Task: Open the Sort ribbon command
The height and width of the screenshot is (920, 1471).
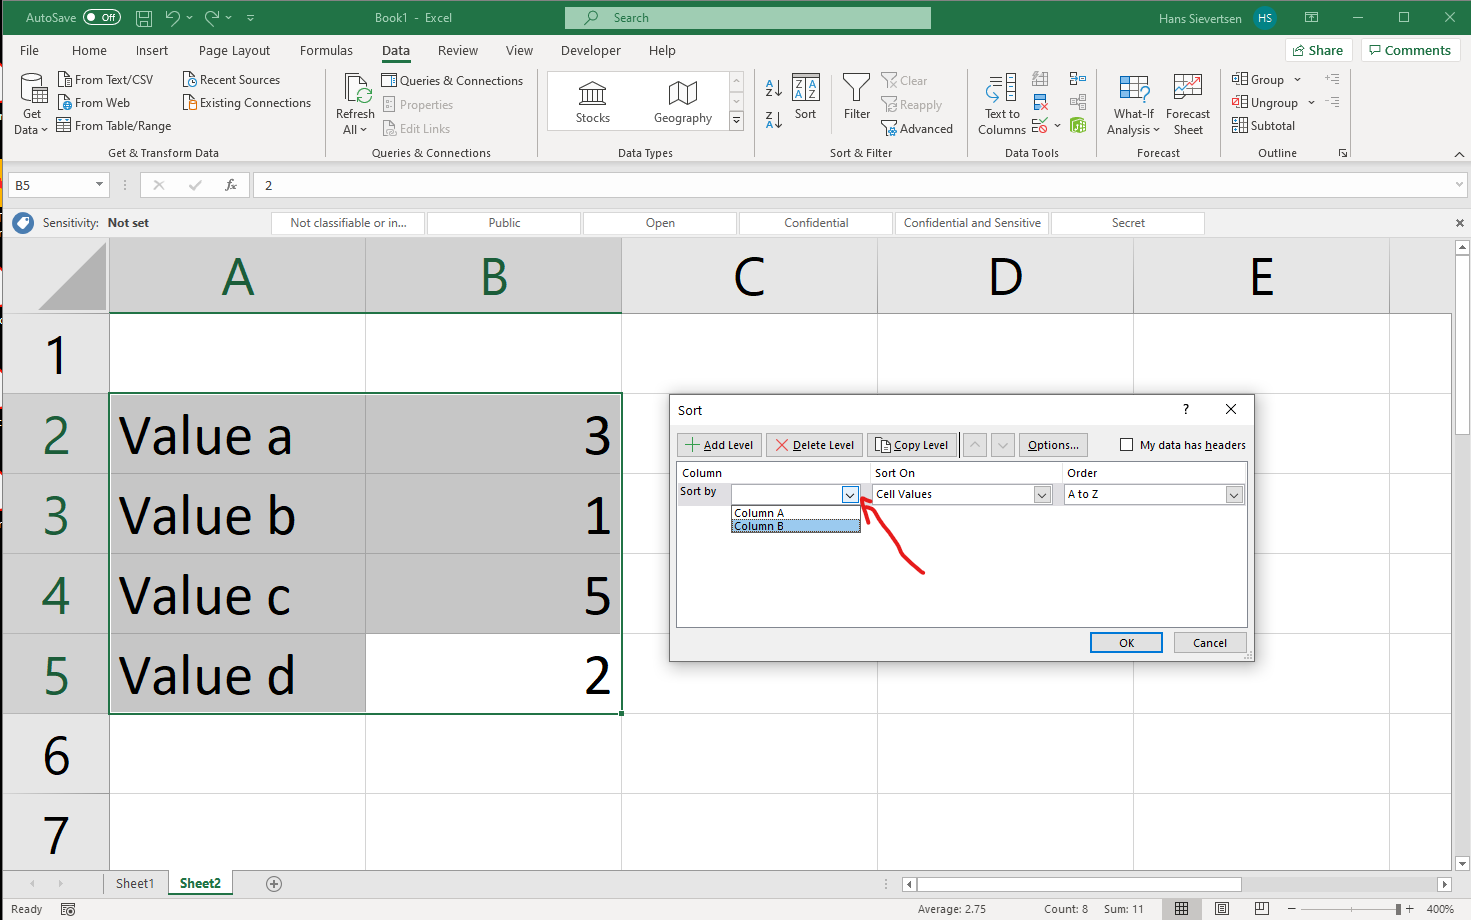Action: coord(806,97)
